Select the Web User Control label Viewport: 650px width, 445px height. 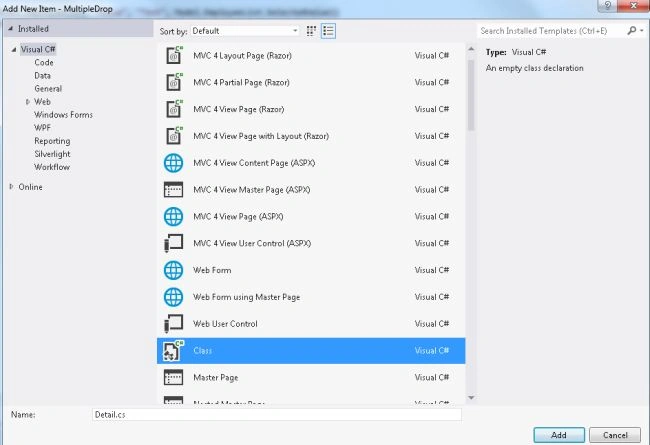point(225,324)
